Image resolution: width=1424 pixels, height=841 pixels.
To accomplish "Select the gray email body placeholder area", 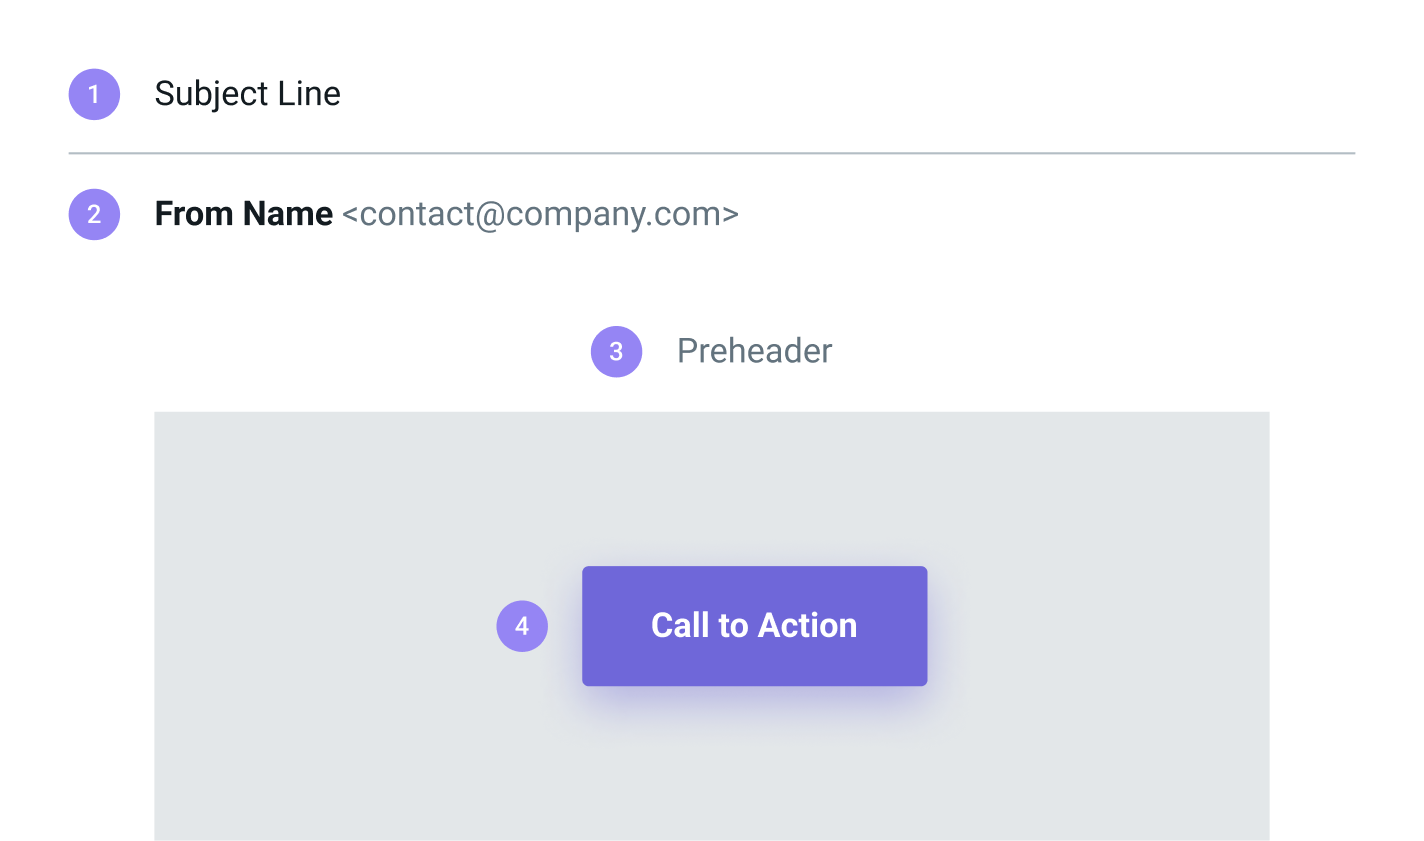I will 712,626.
